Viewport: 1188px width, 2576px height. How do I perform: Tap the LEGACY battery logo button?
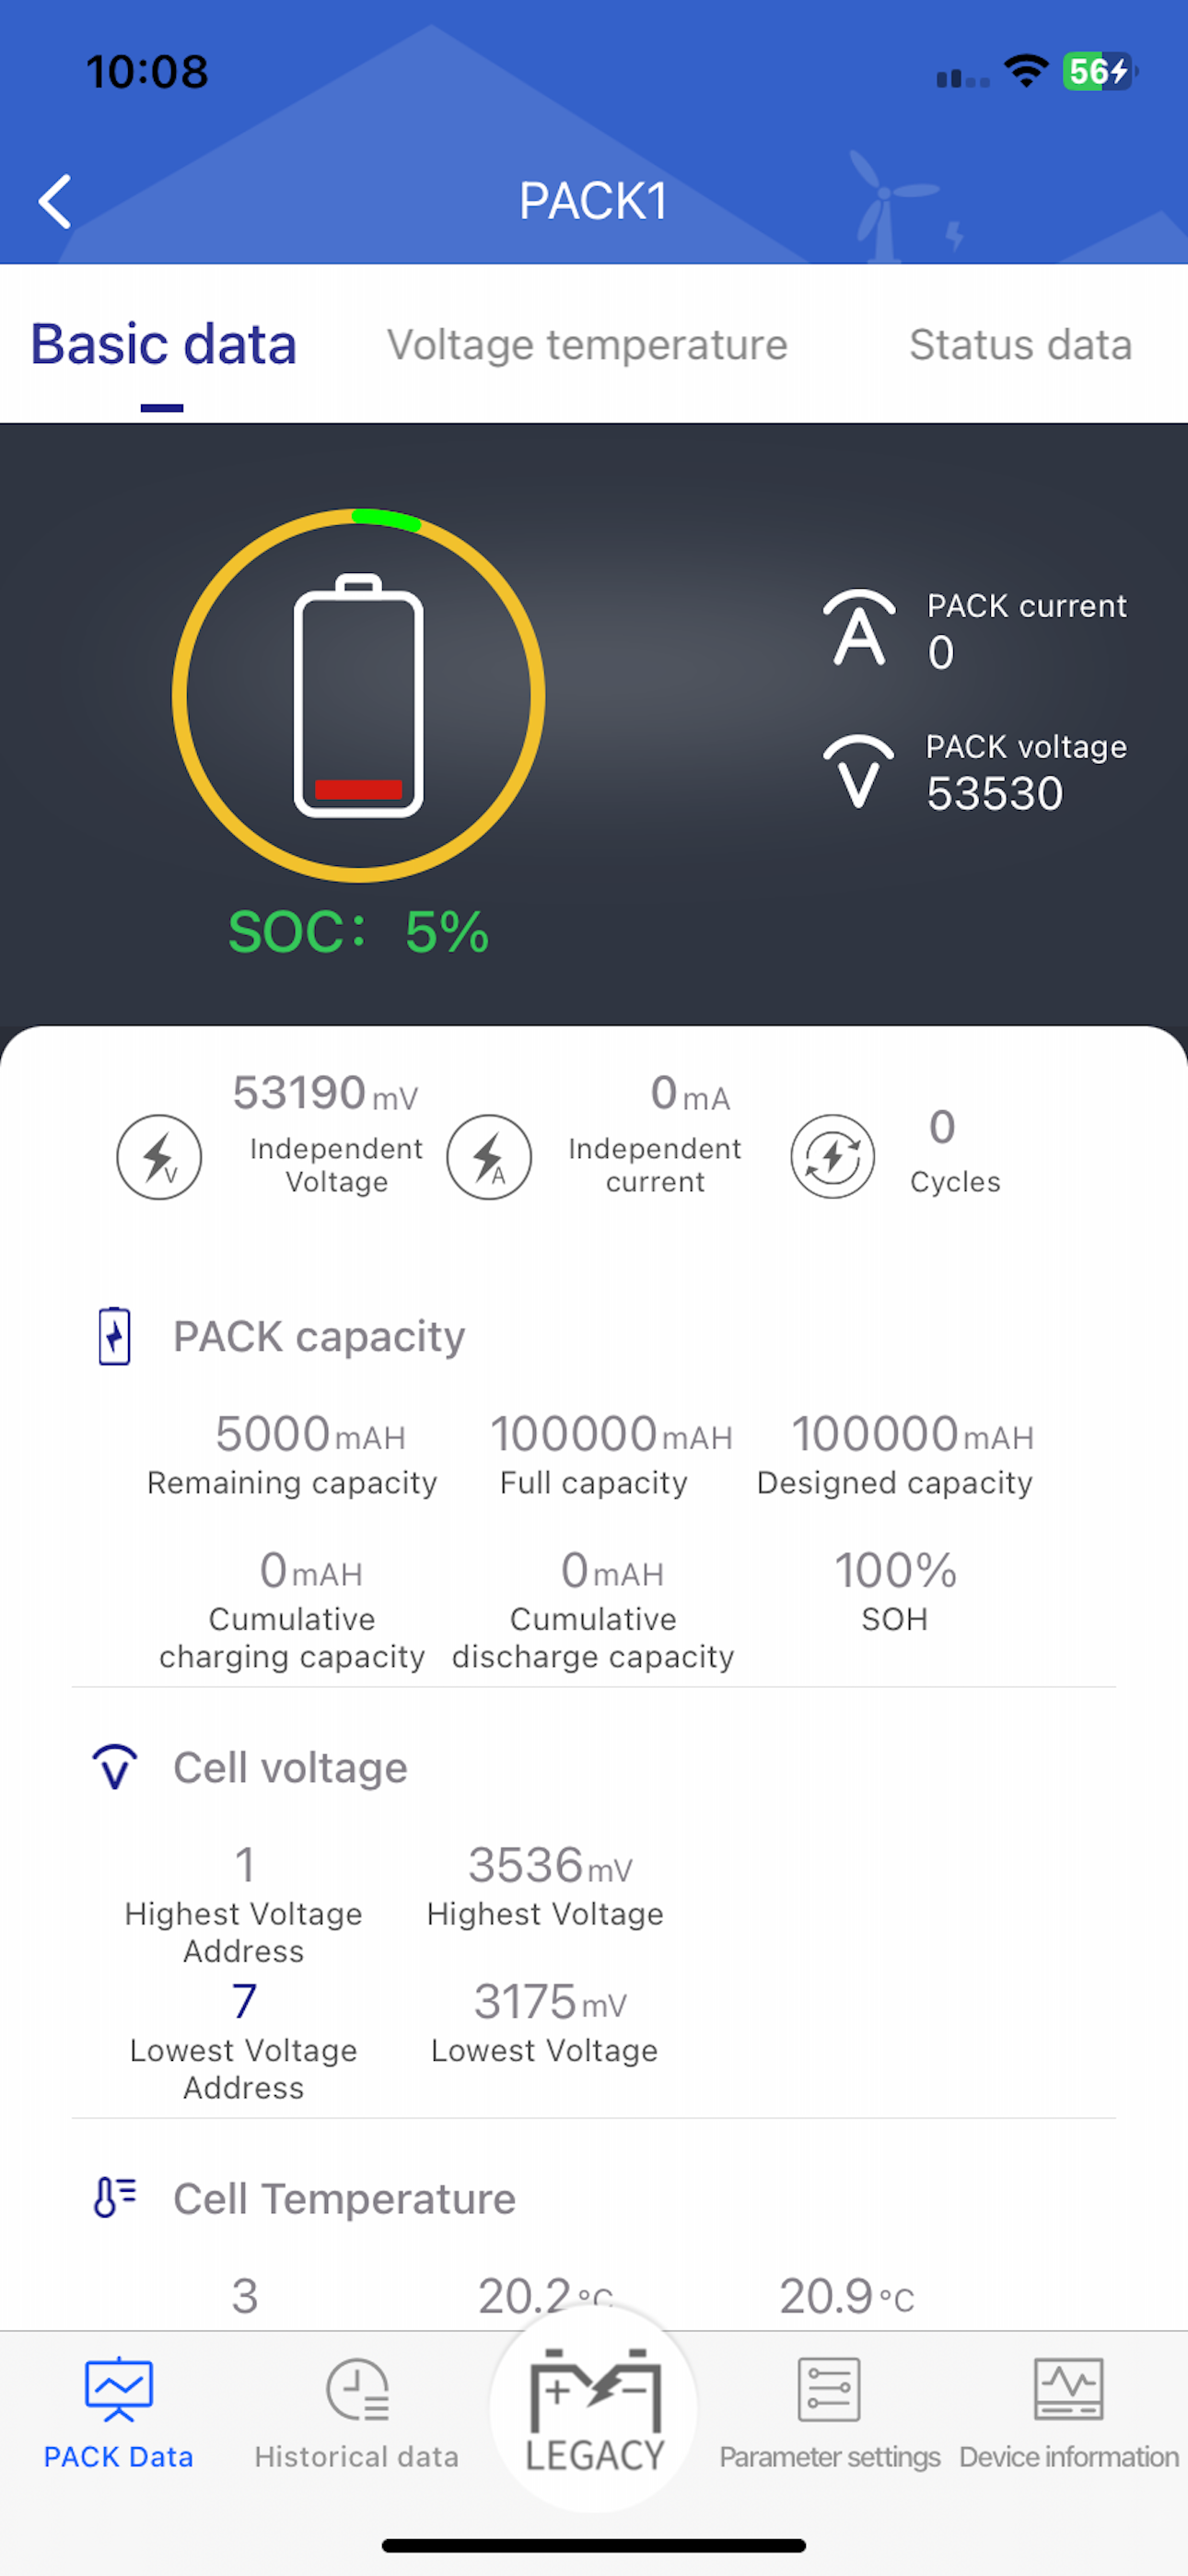594,2410
